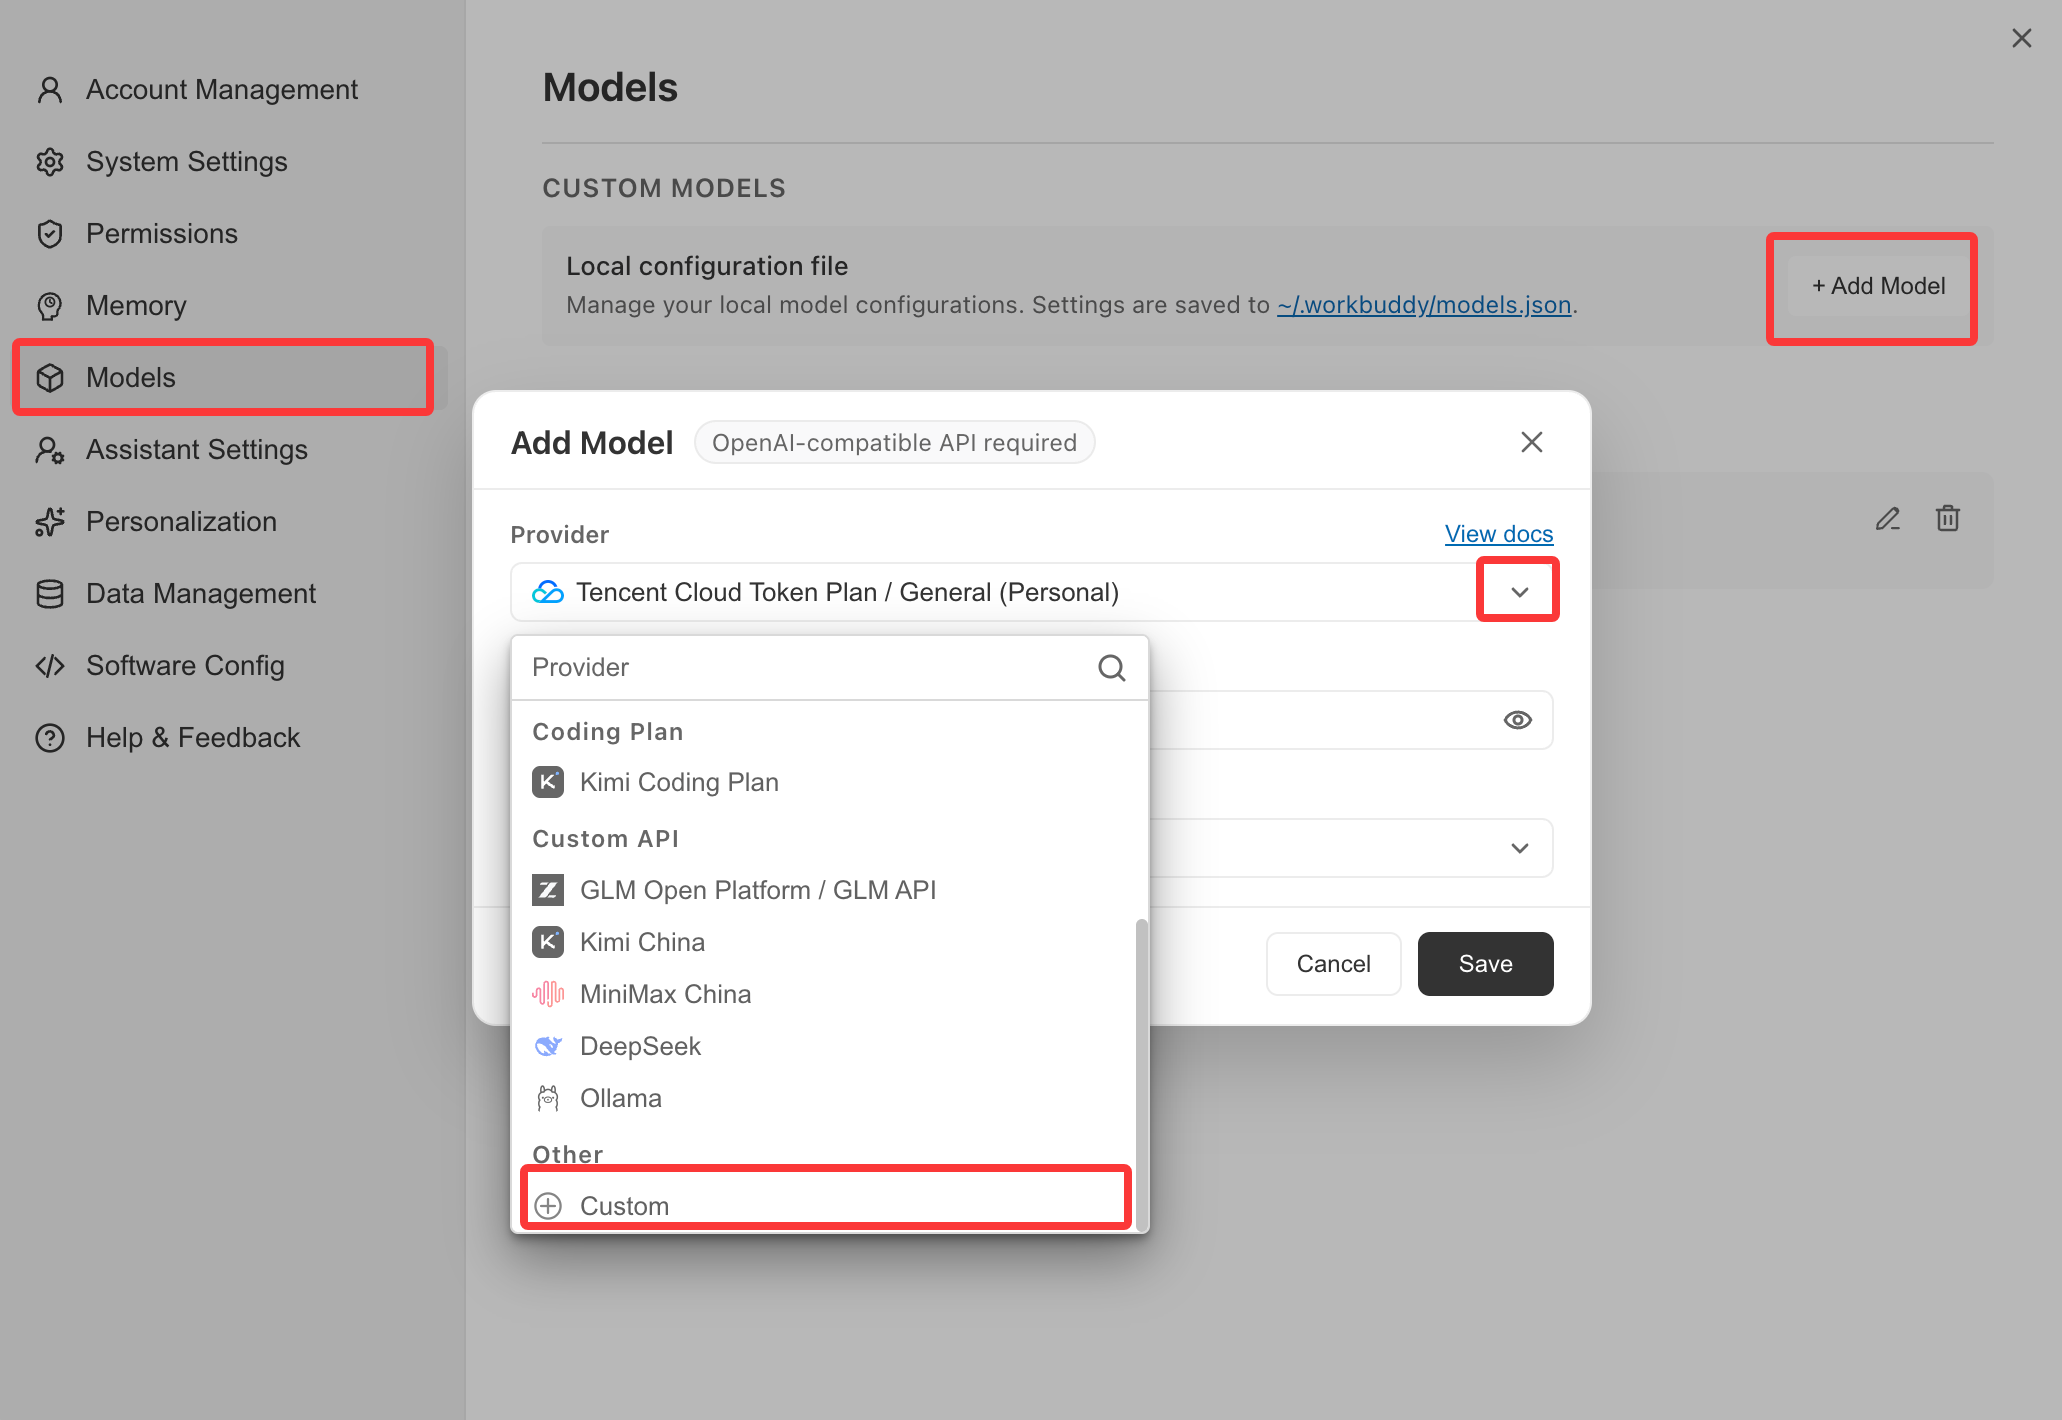This screenshot has width=2062, height=1420.
Task: Cancel adding the model
Action: click(x=1334, y=964)
